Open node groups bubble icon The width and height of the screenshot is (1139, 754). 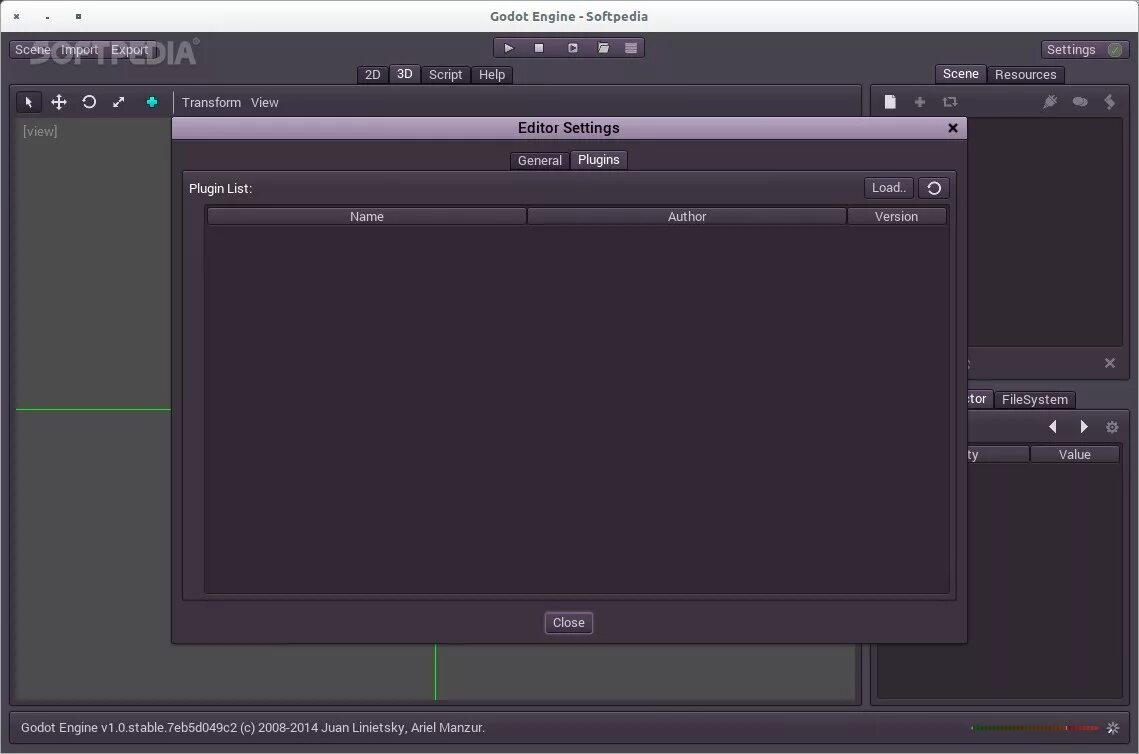click(x=1080, y=102)
